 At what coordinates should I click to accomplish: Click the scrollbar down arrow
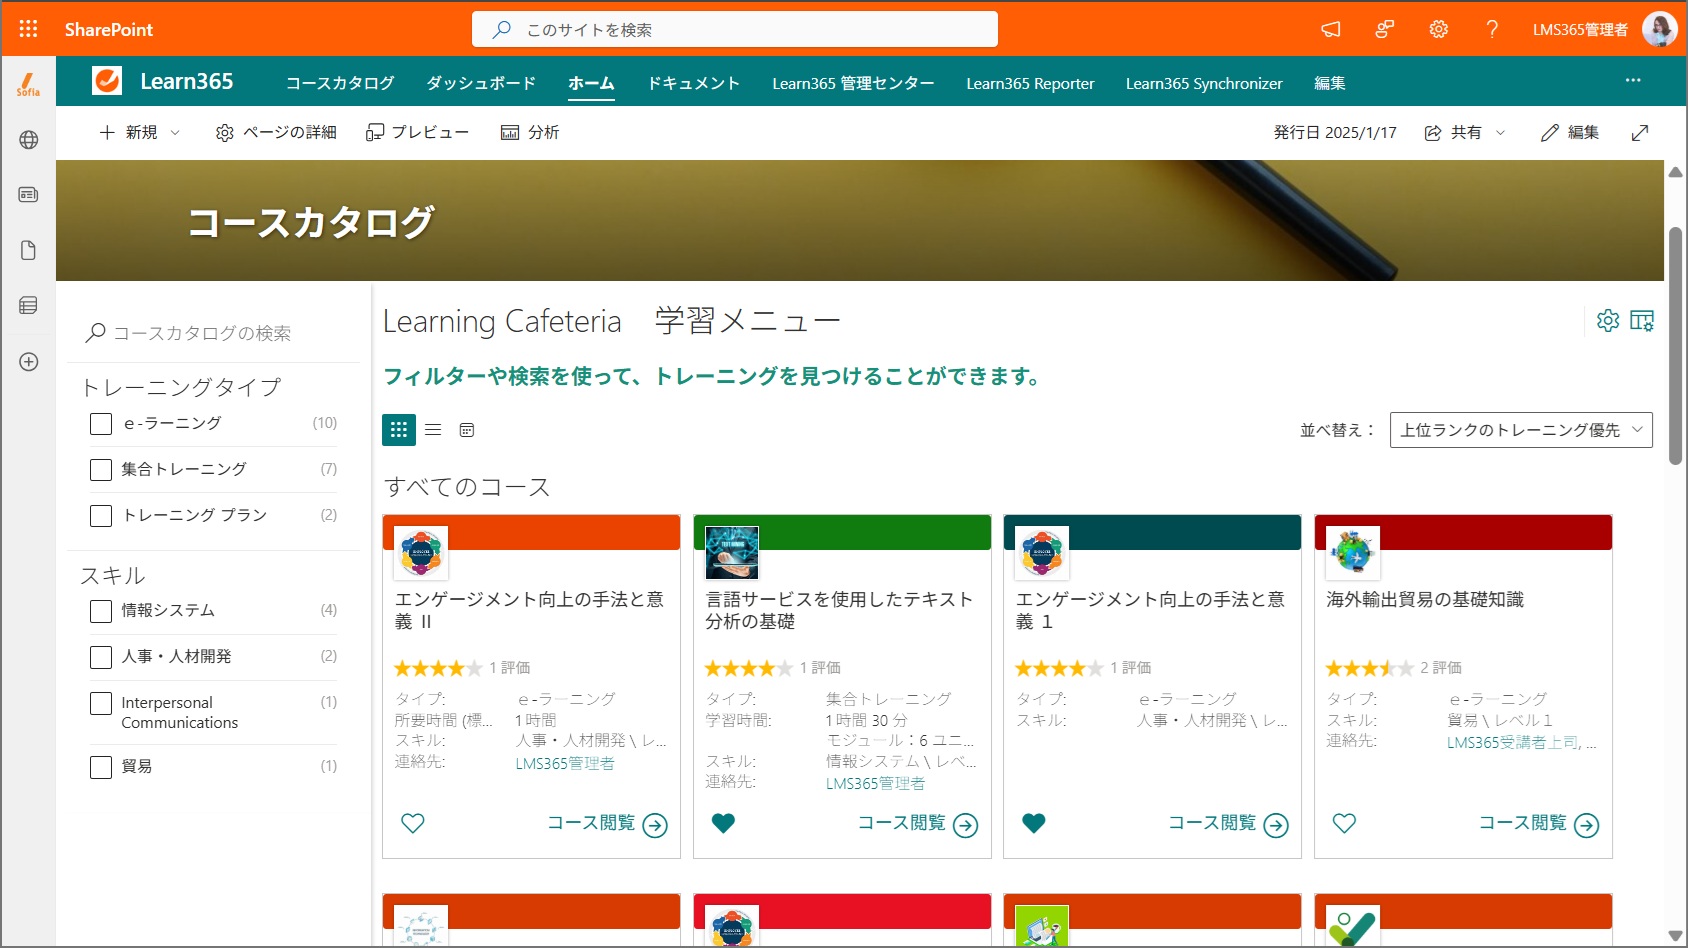coord(1675,936)
